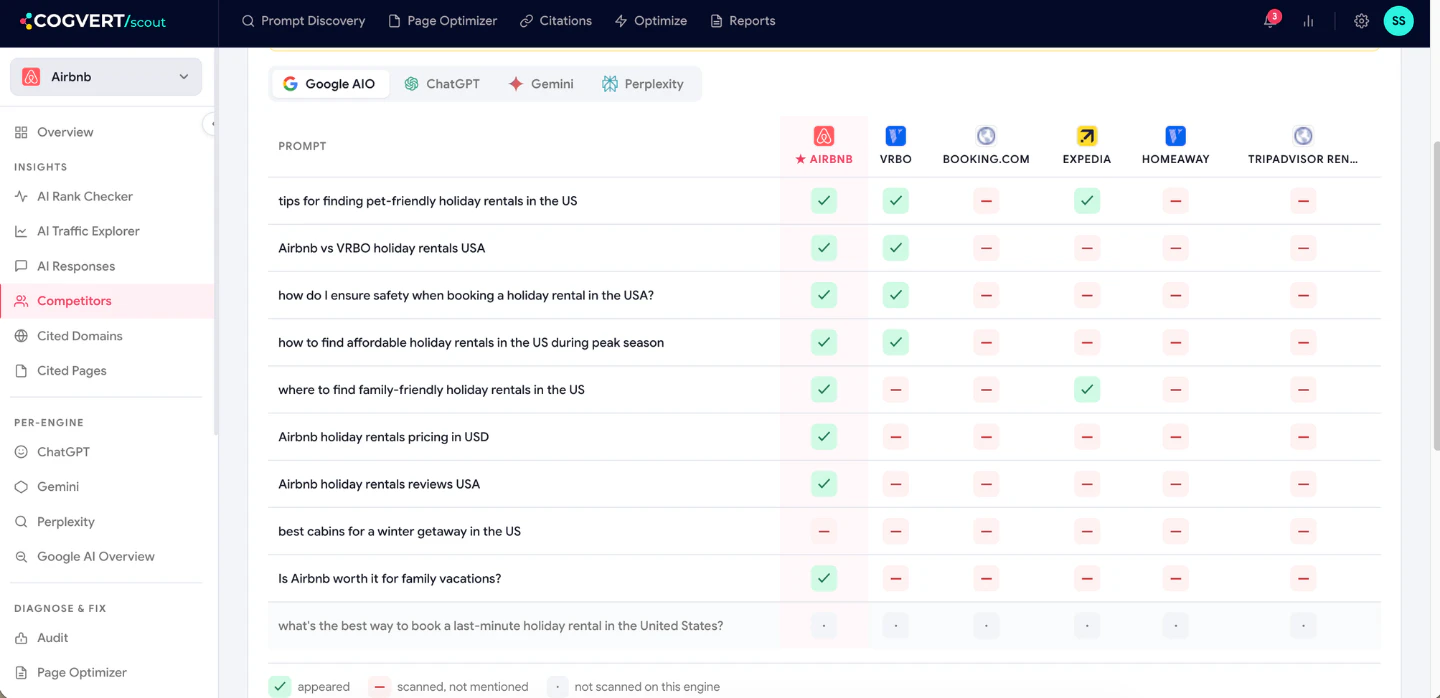Open Page Optimizer in the sidebar
The image size is (1440, 698).
coord(106,673)
